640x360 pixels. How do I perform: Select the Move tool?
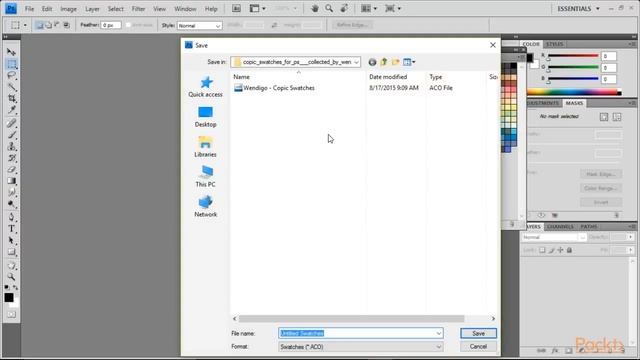coord(11,52)
